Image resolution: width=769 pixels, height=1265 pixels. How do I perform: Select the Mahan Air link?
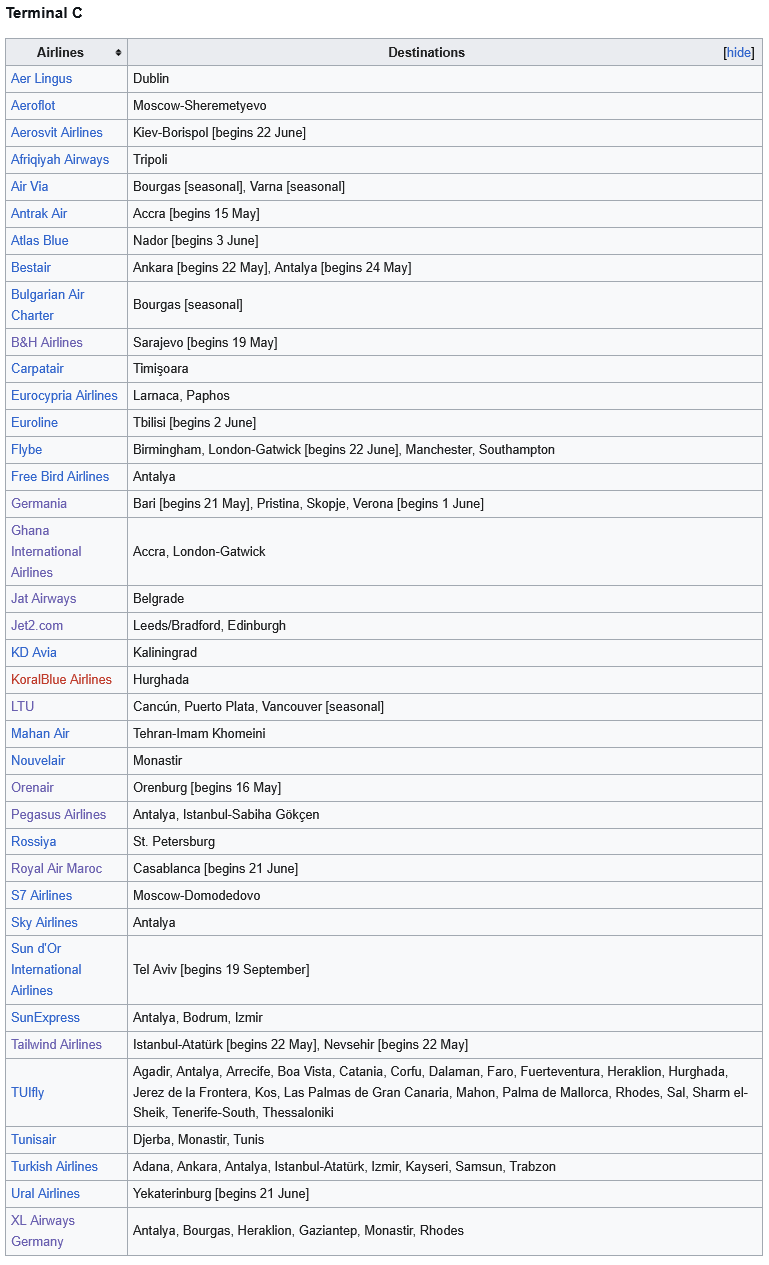pos(40,734)
